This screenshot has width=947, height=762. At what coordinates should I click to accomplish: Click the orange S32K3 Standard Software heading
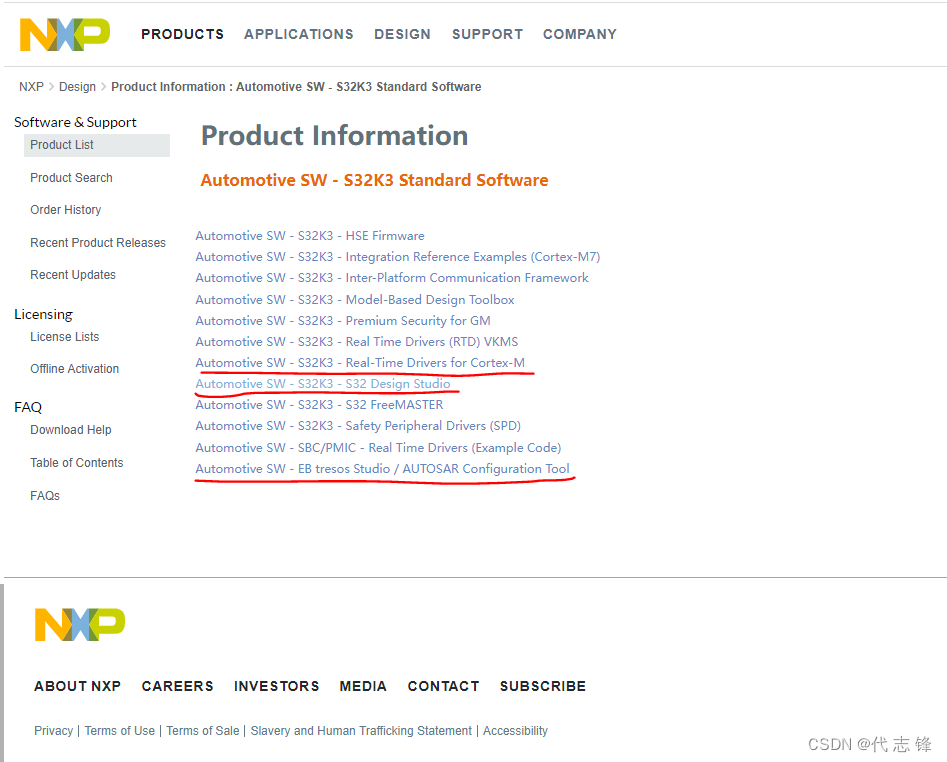tap(374, 180)
